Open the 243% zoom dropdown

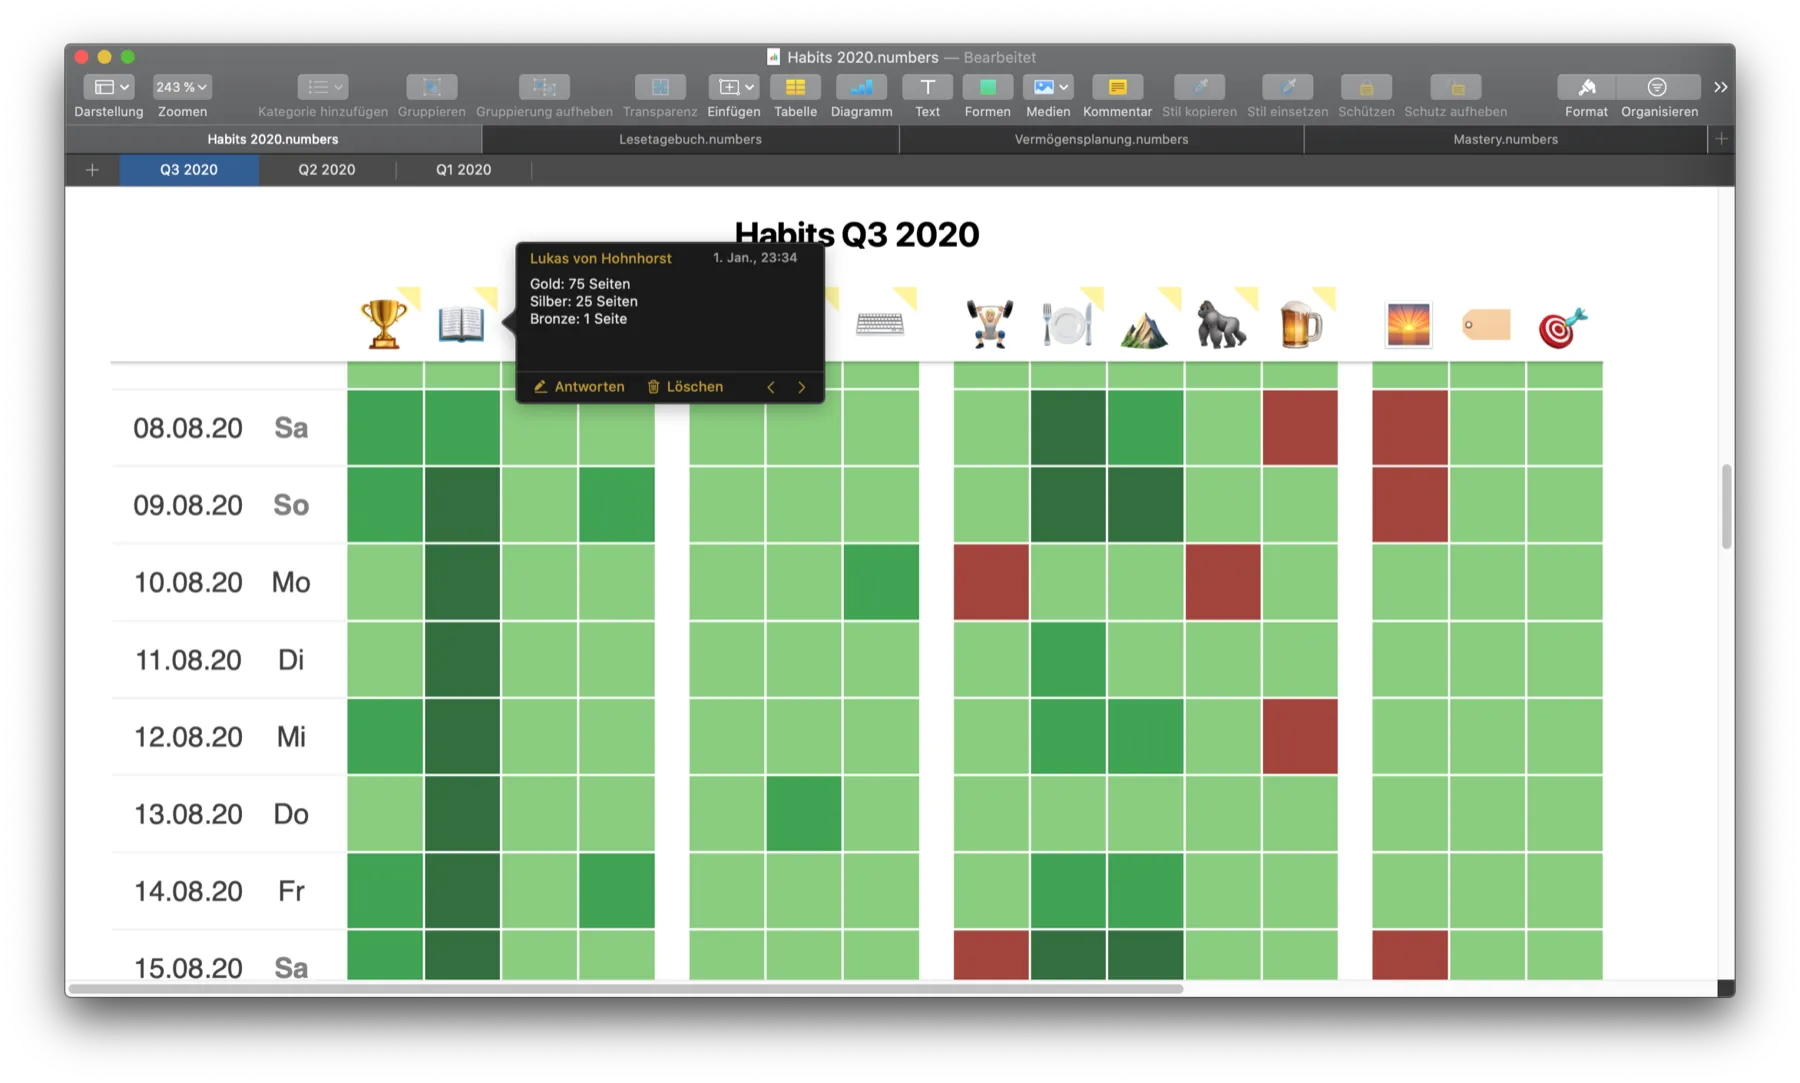181,87
